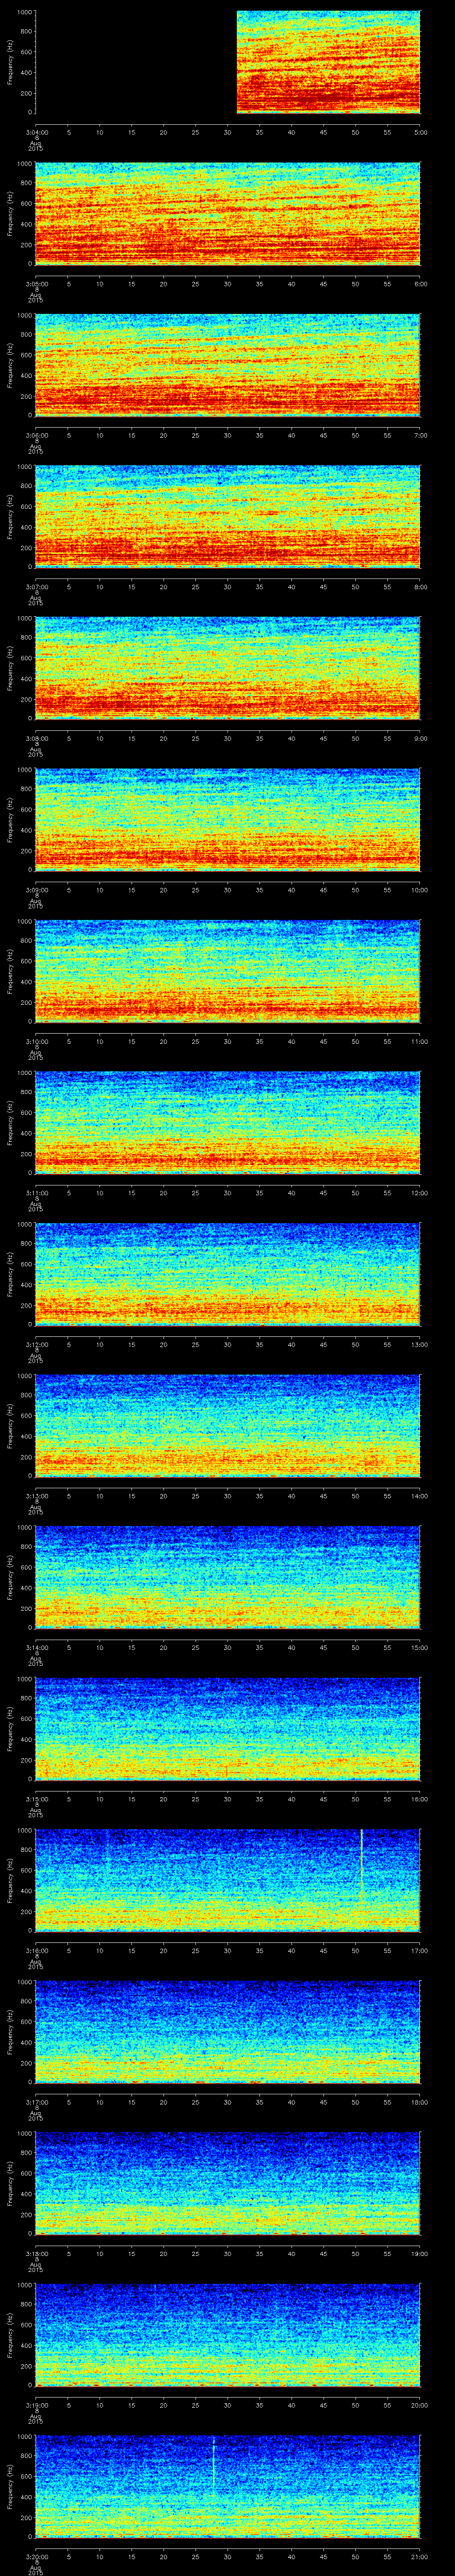Click the 3:06:00 start time label
This screenshot has height=2576, width=455.
point(36,435)
